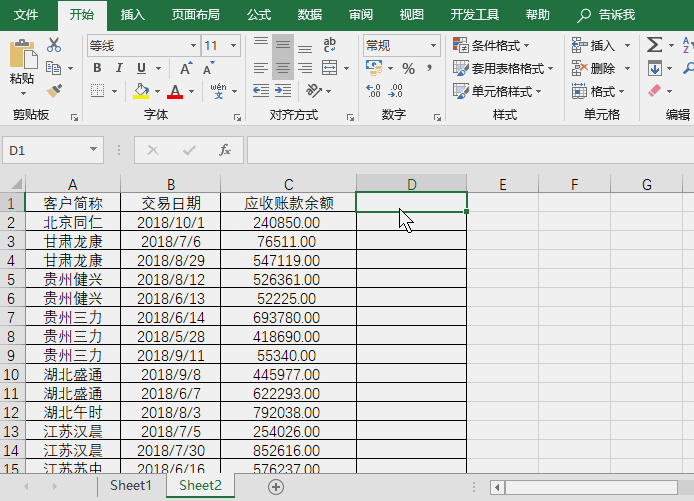Click the Cut scissors icon
Image resolution: width=694 pixels, height=501 pixels.
coord(54,45)
